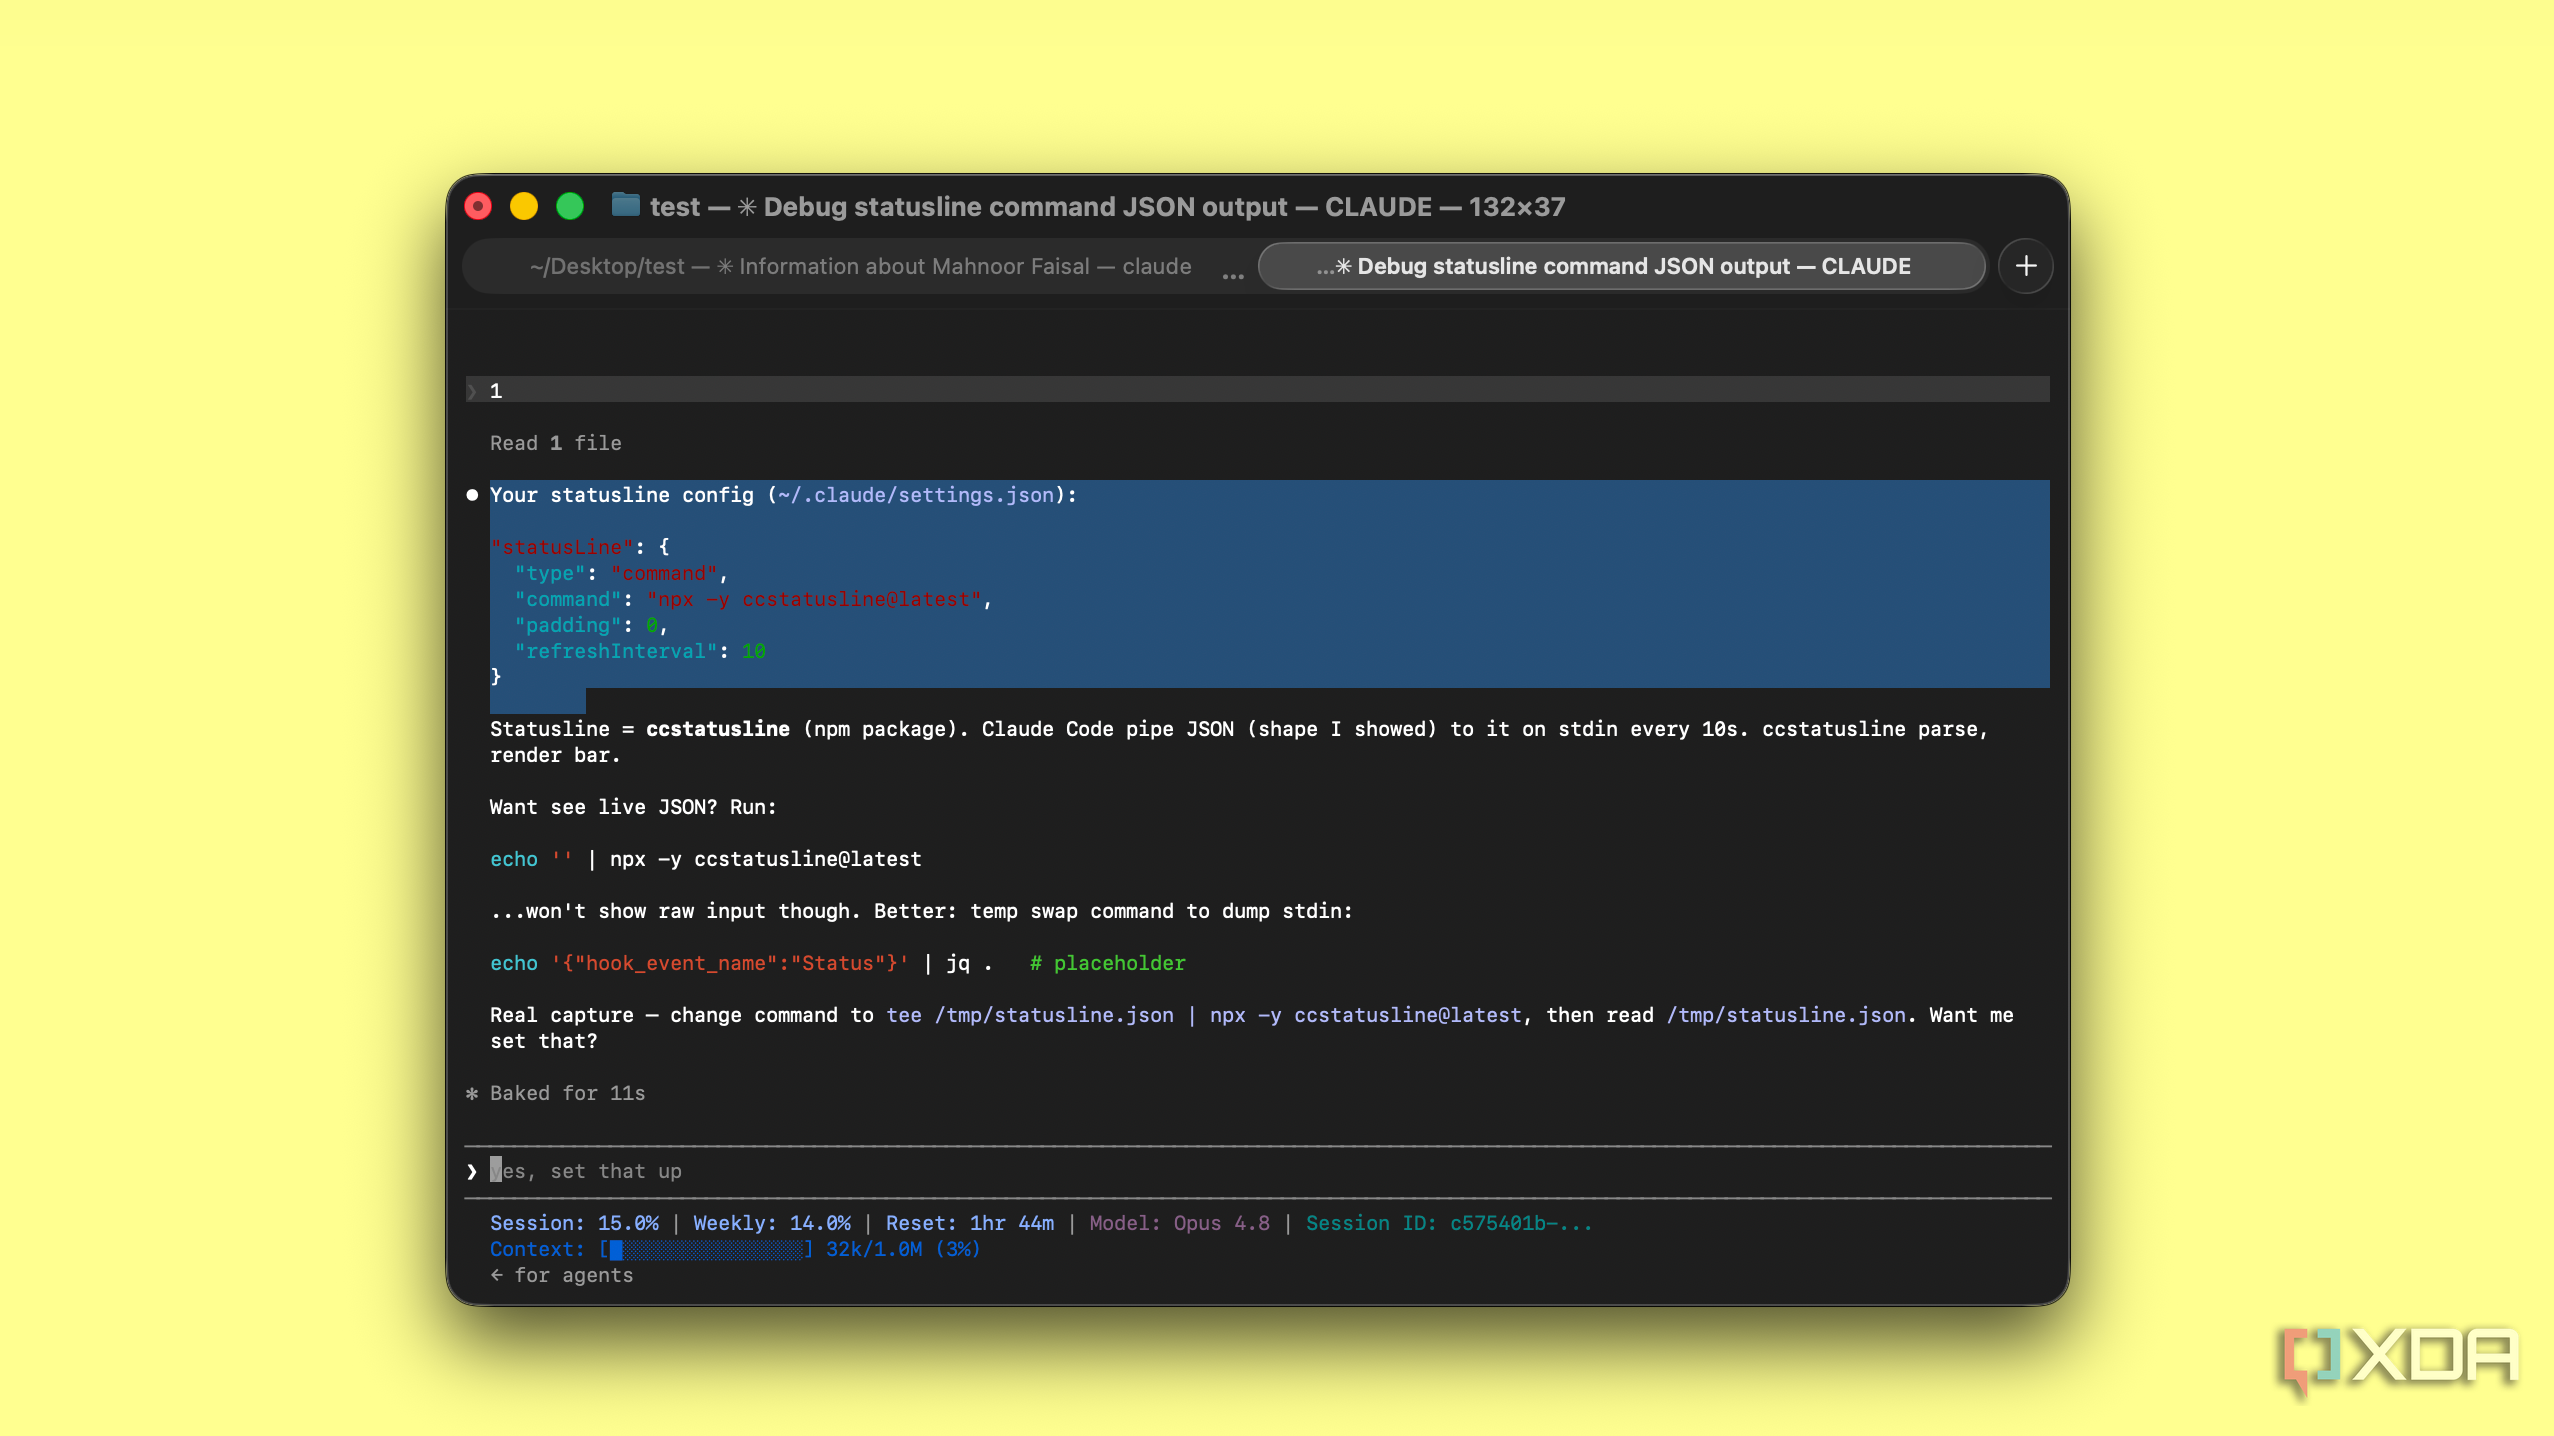This screenshot has height=1436, width=2554.
Task: Open a new terminal tab with the plus button
Action: point(2025,266)
